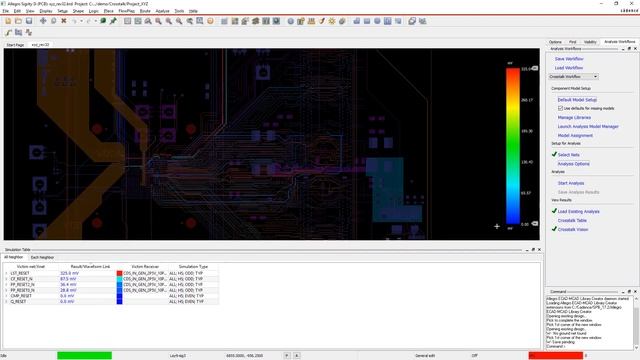Click the stacked layers toolbar icon

pos(256,21)
